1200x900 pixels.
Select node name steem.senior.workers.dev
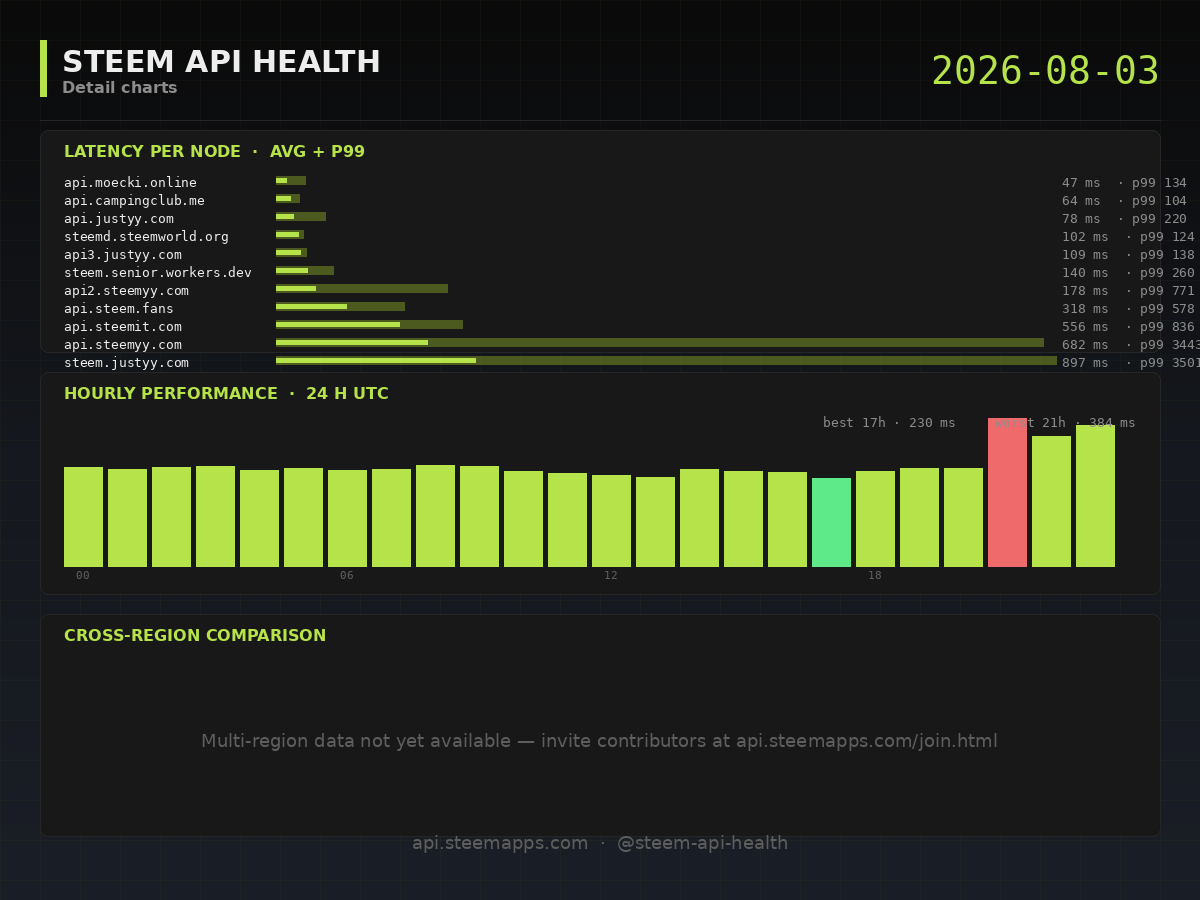[x=158, y=273]
